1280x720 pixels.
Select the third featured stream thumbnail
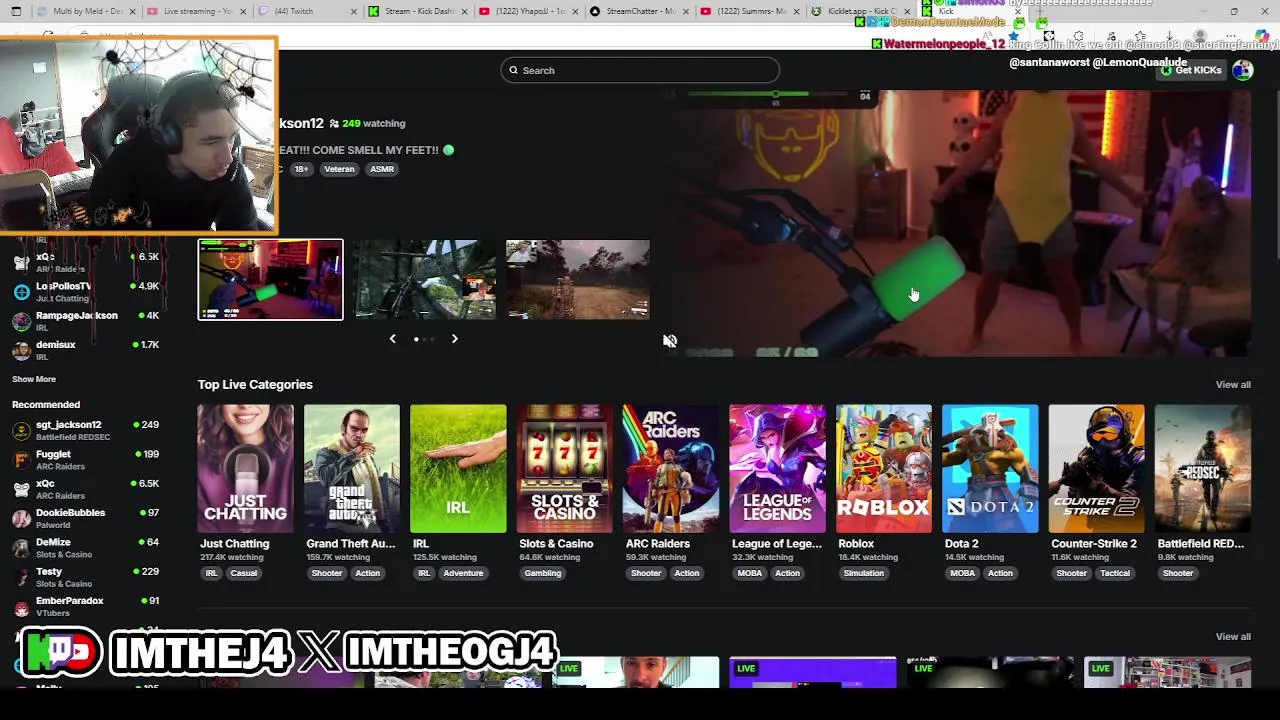pyautogui.click(x=578, y=280)
